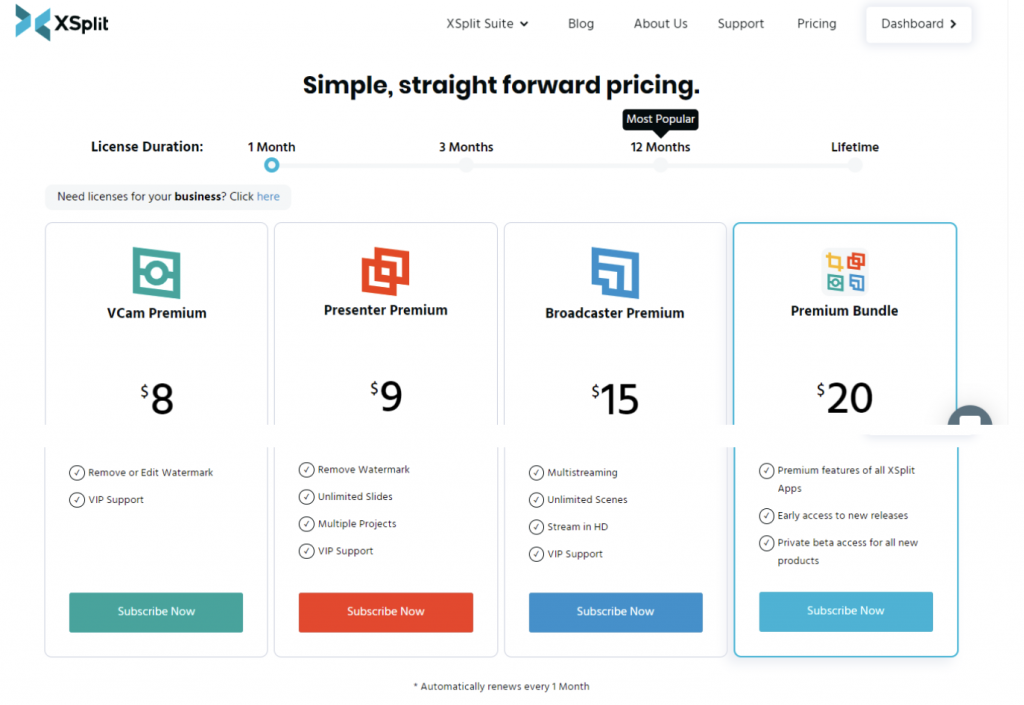Viewport: 1024px width, 705px height.
Task: Click the Presenter Premium orange icon
Action: [385, 268]
